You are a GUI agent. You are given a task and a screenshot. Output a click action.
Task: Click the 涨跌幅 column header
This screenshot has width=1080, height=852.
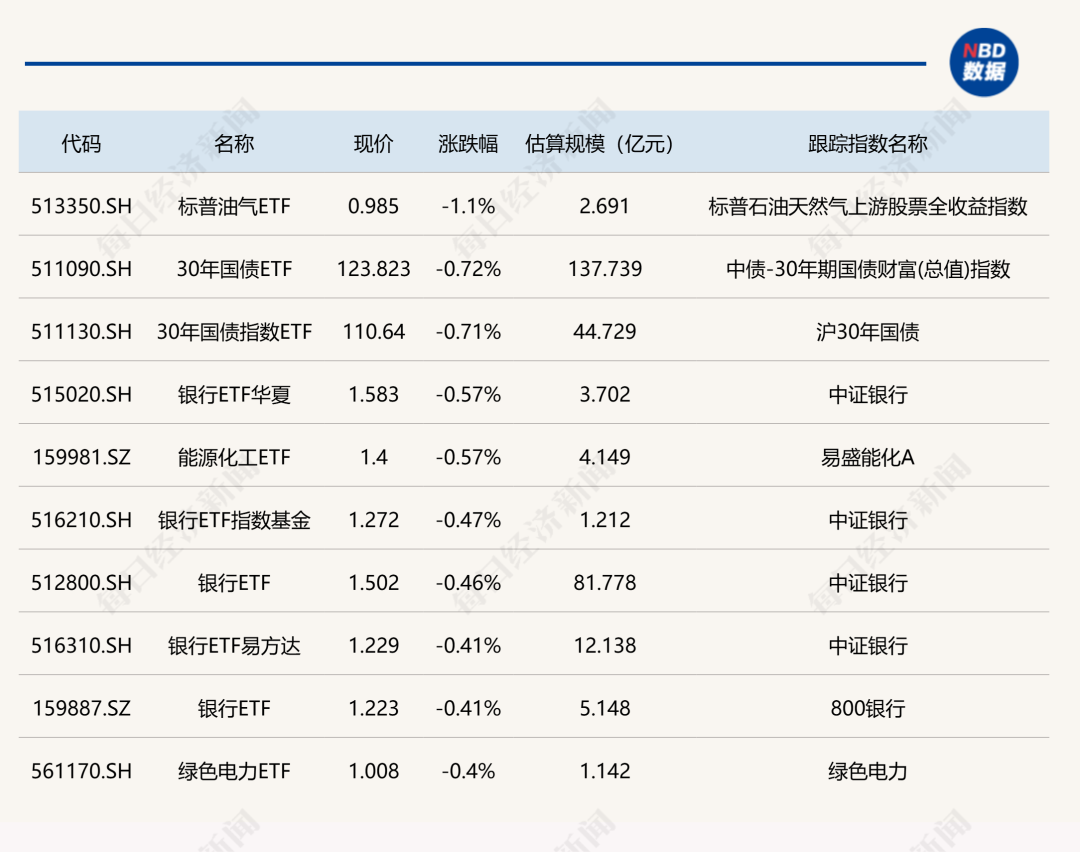coord(468,144)
